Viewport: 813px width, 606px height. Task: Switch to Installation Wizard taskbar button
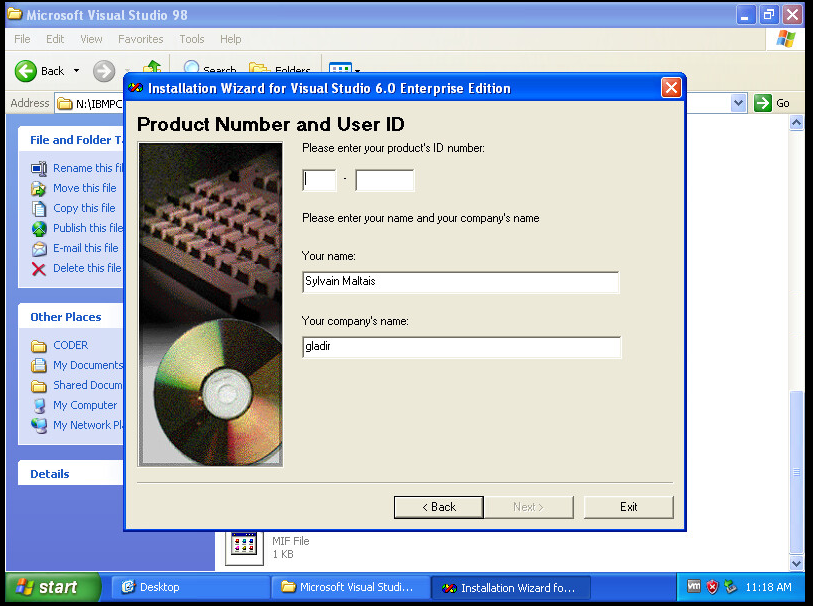511,588
